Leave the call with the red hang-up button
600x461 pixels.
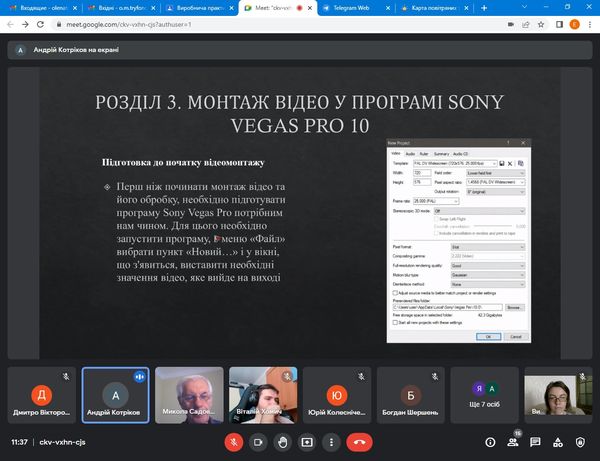[x=359, y=442]
